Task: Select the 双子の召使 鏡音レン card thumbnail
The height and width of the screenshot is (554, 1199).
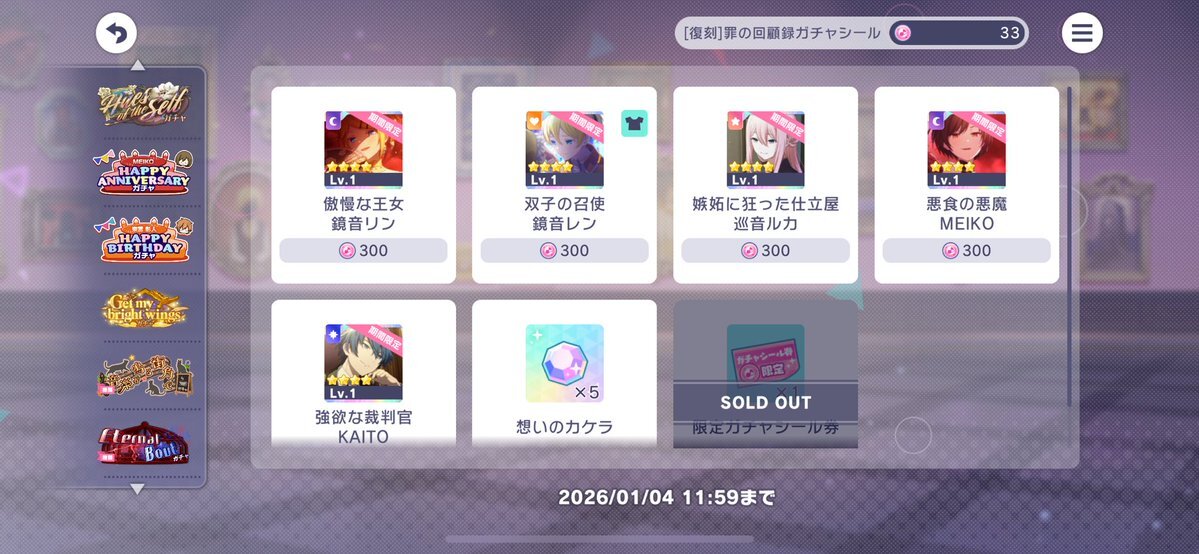Action: pyautogui.click(x=564, y=150)
